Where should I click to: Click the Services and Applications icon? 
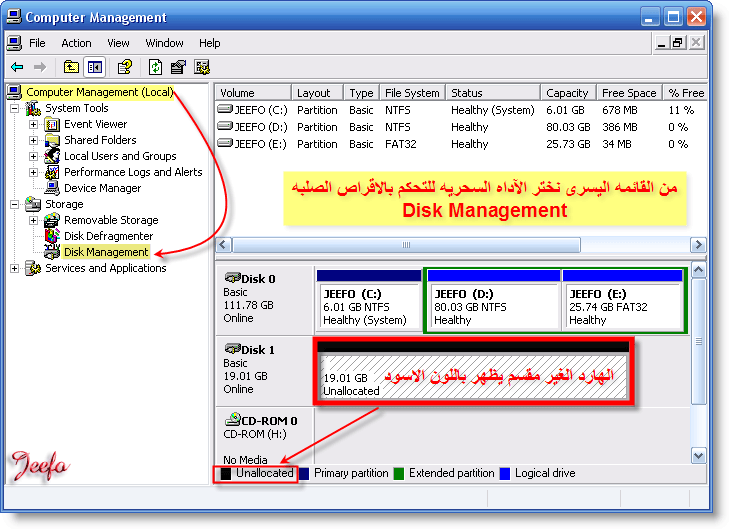[x=33, y=268]
